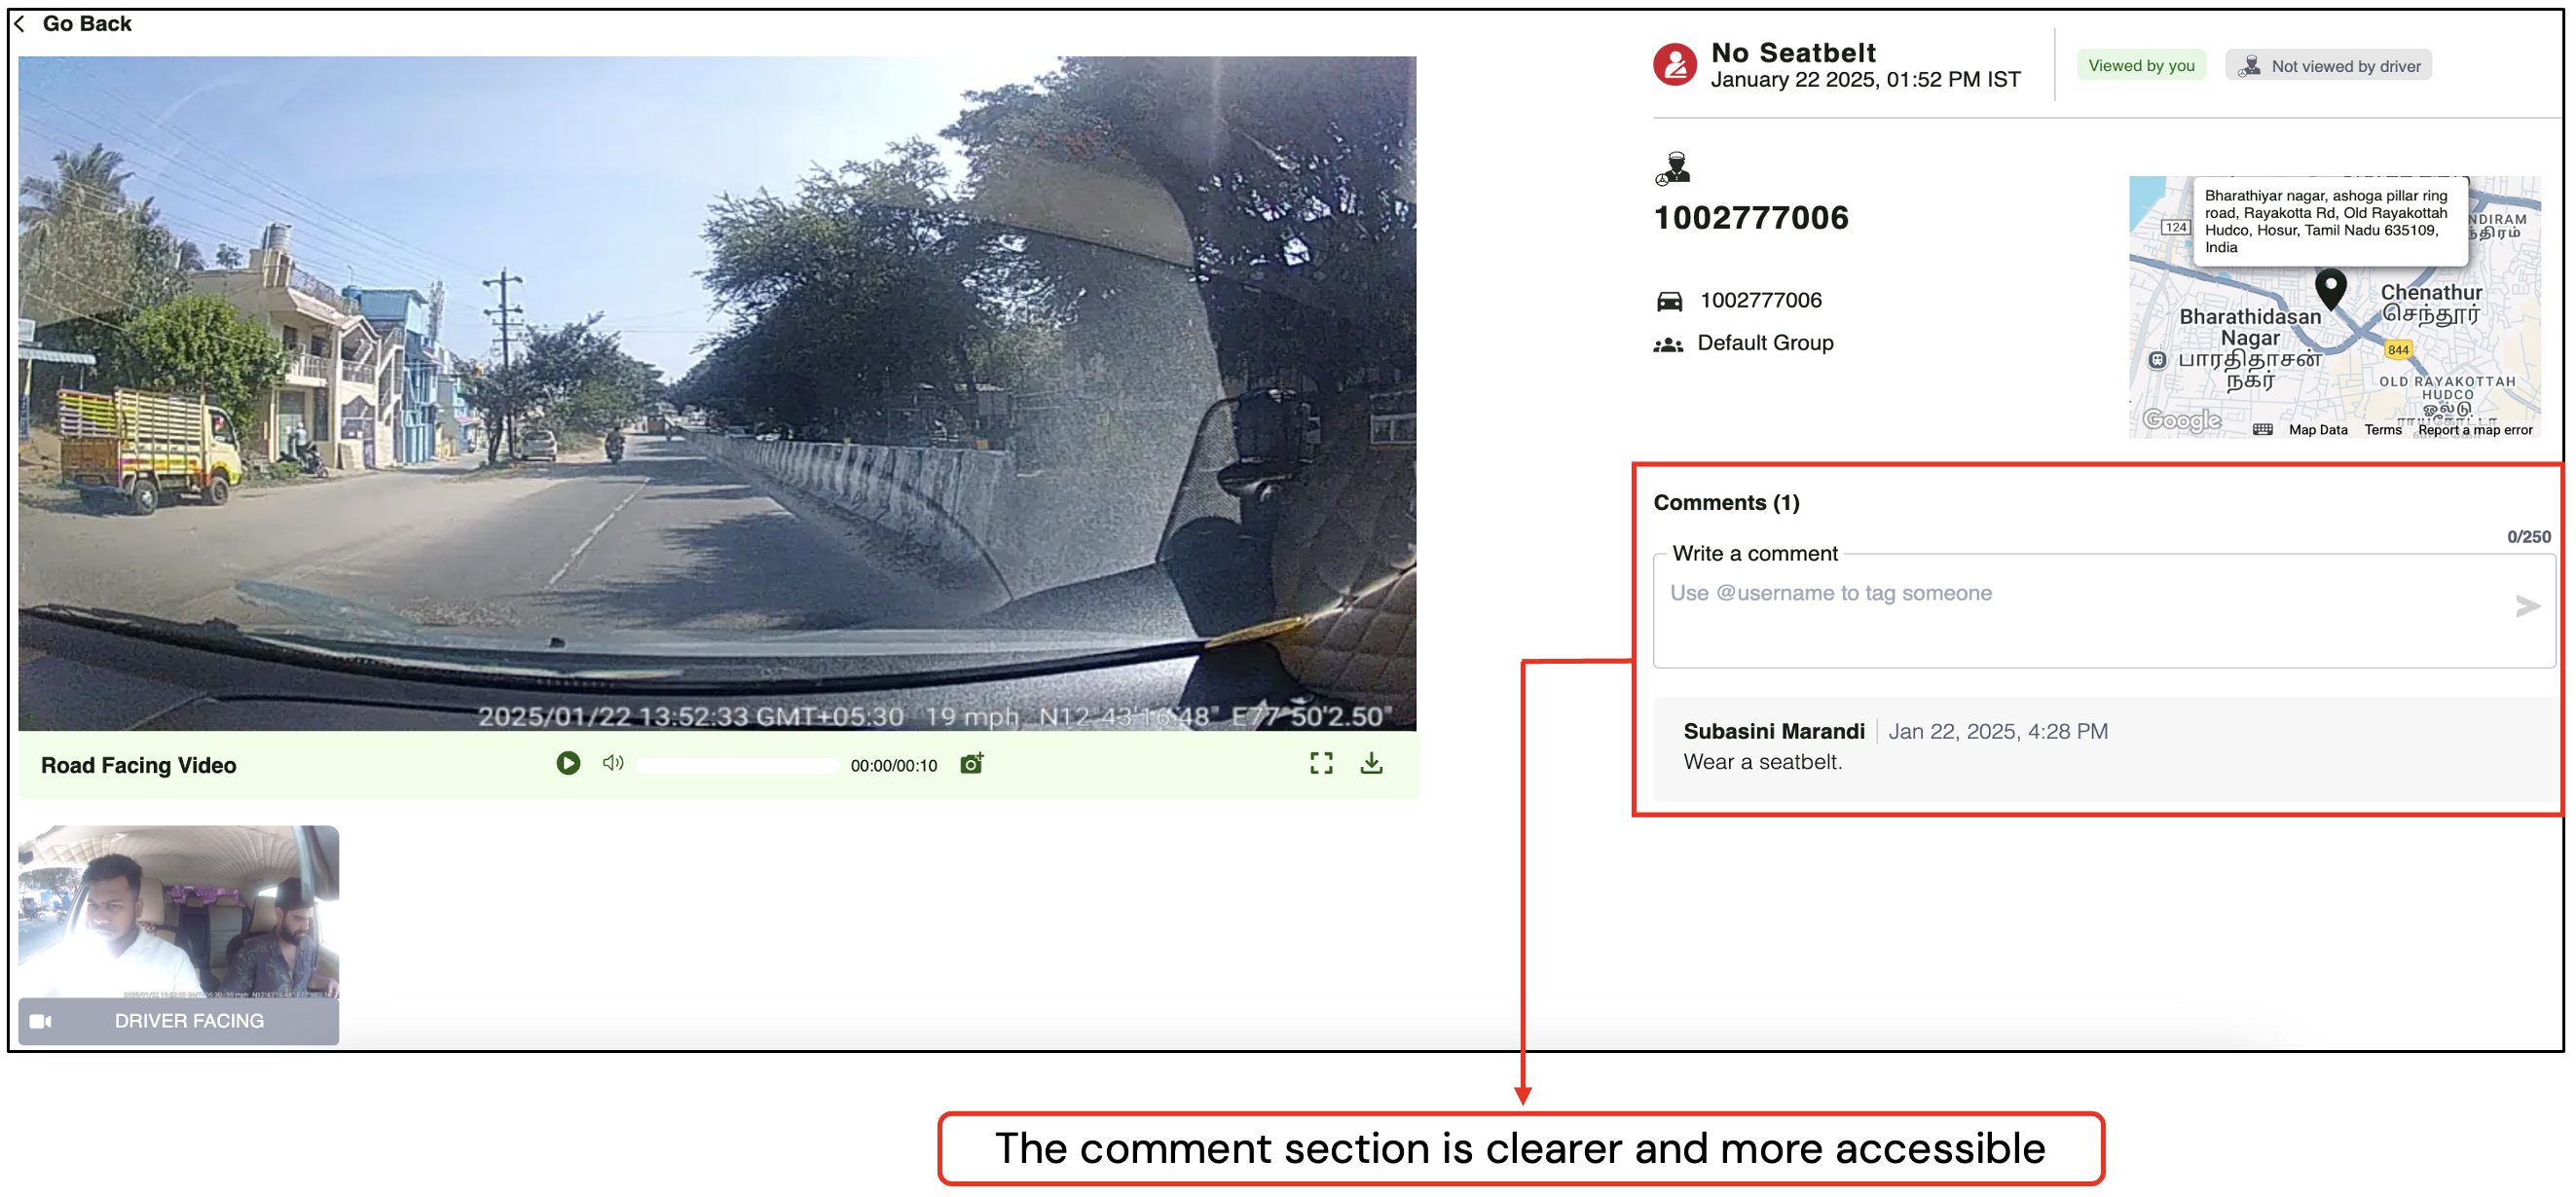Click the Not viewed by driver badge

[x=2328, y=66]
